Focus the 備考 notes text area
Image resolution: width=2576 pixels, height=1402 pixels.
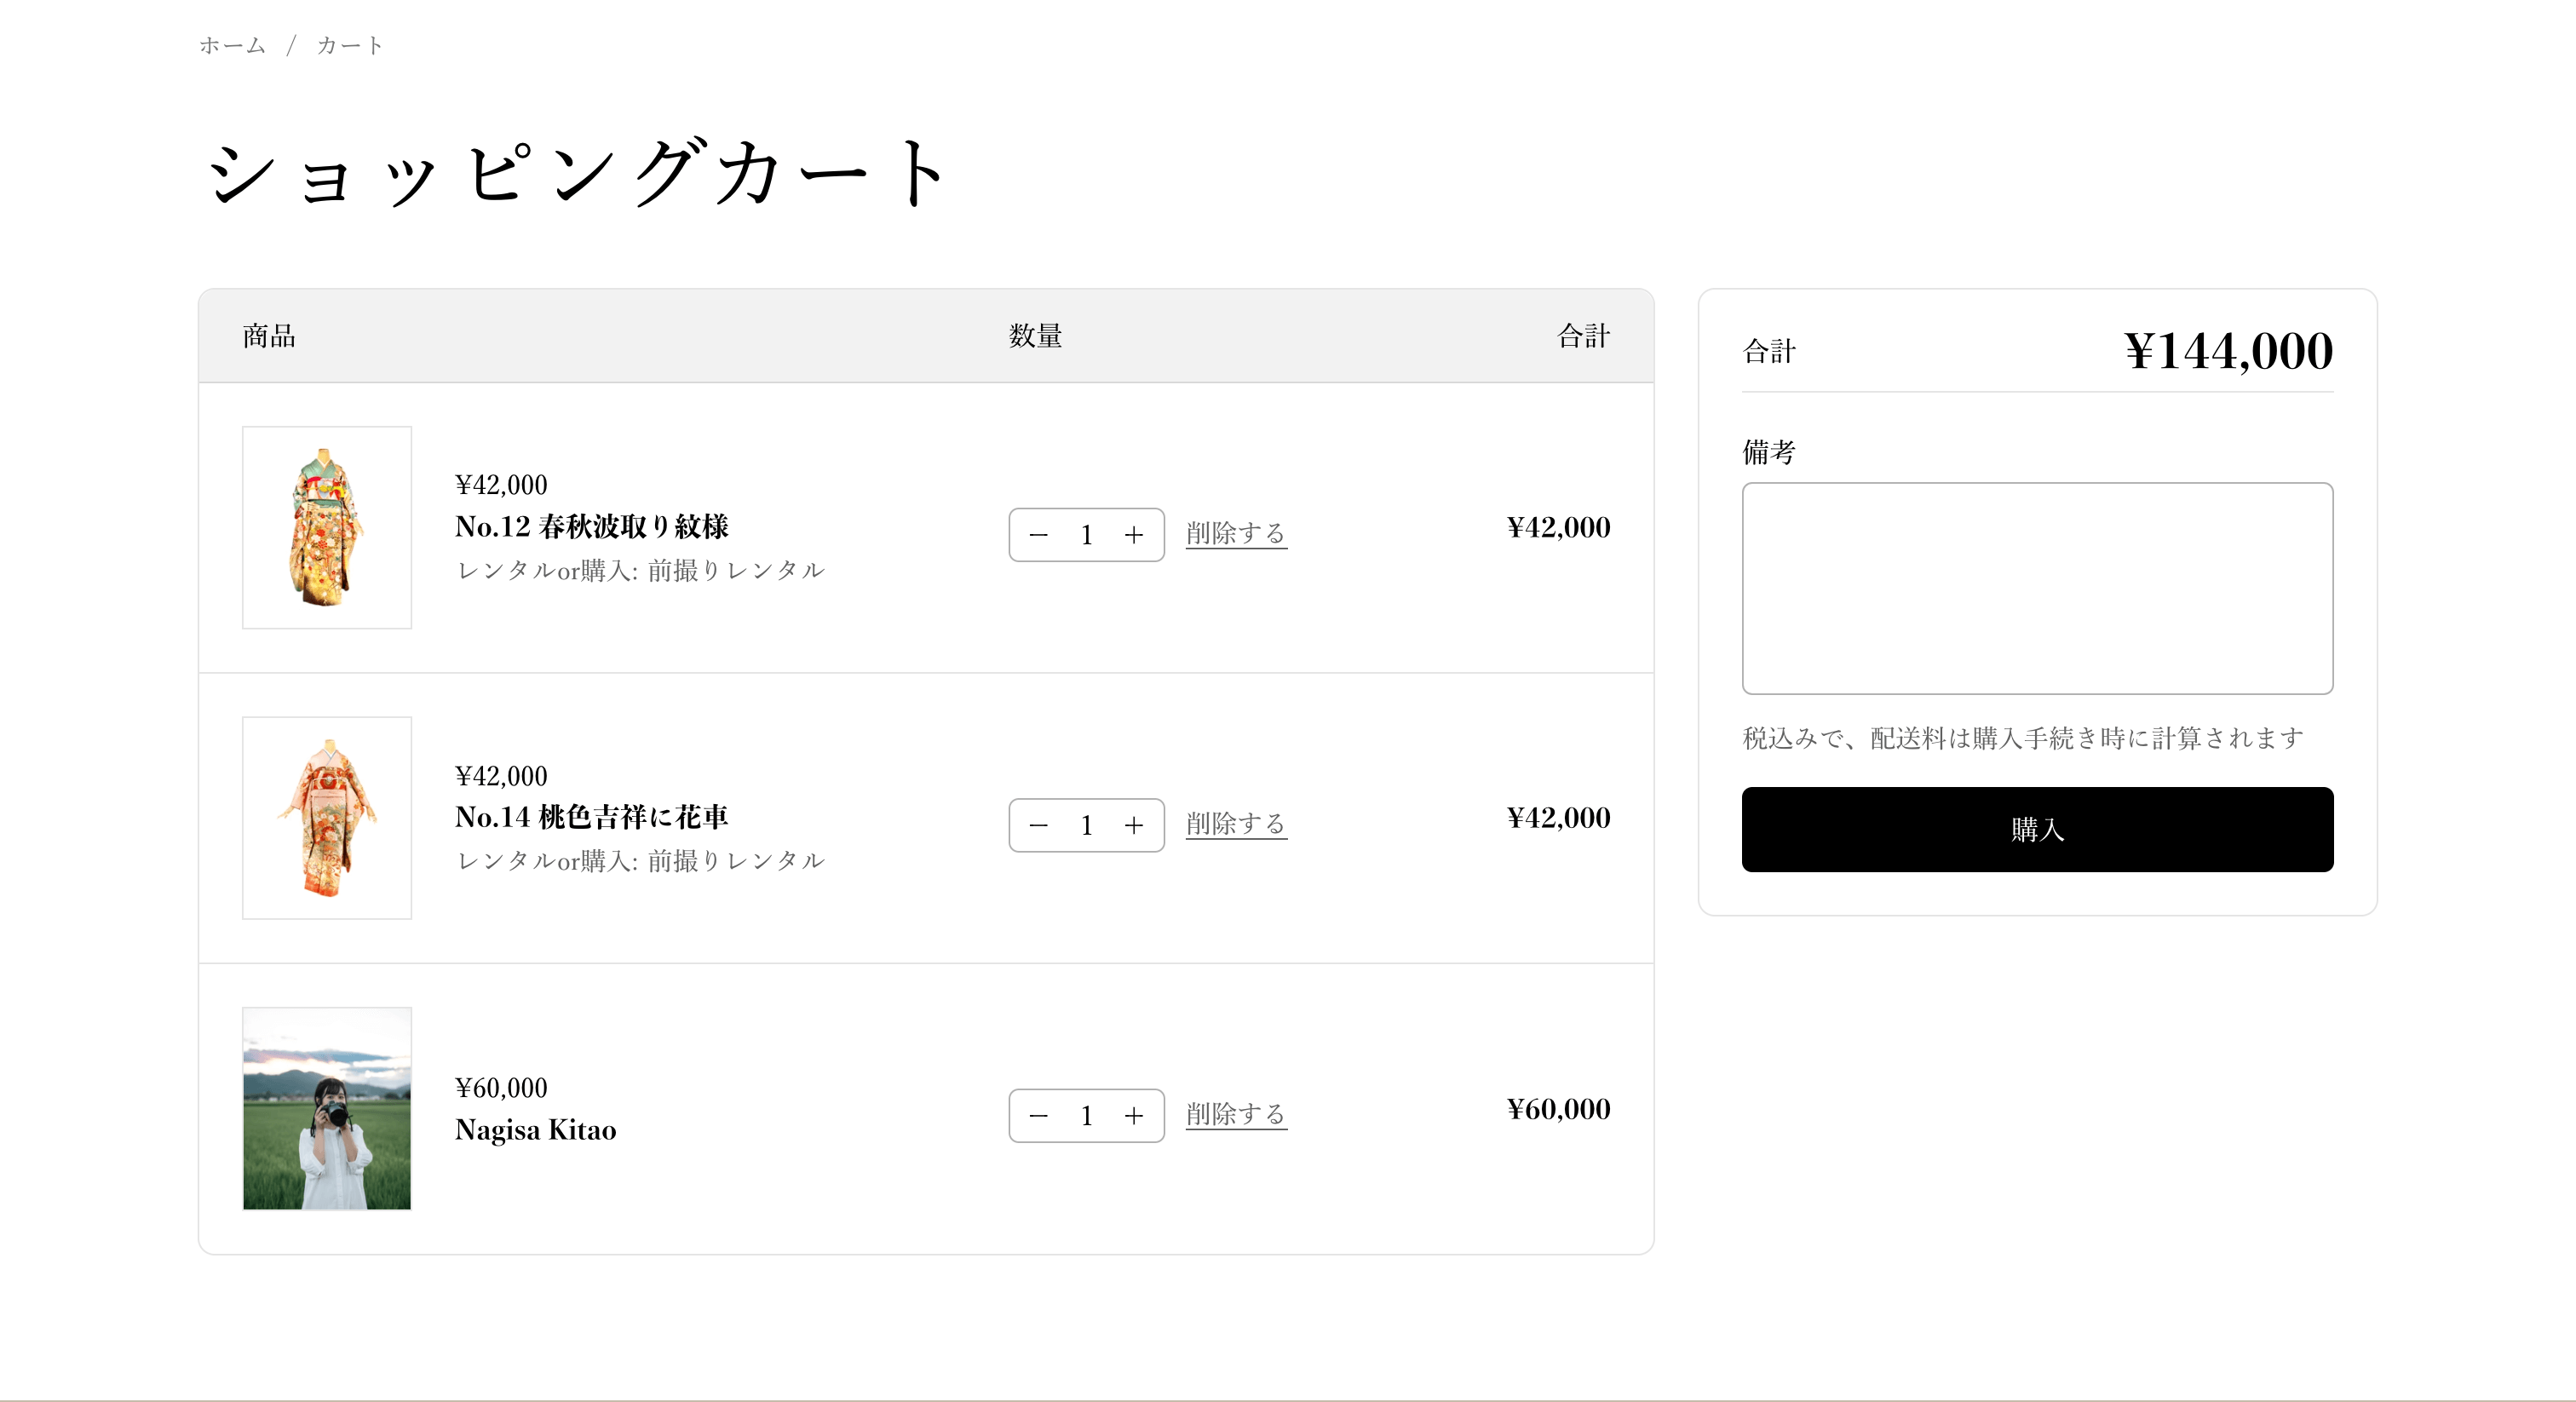(x=2036, y=588)
